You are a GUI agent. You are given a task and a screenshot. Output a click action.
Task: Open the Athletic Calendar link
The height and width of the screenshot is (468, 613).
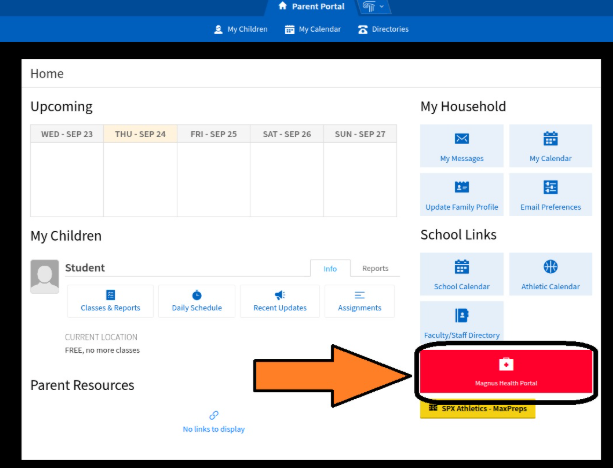click(550, 287)
